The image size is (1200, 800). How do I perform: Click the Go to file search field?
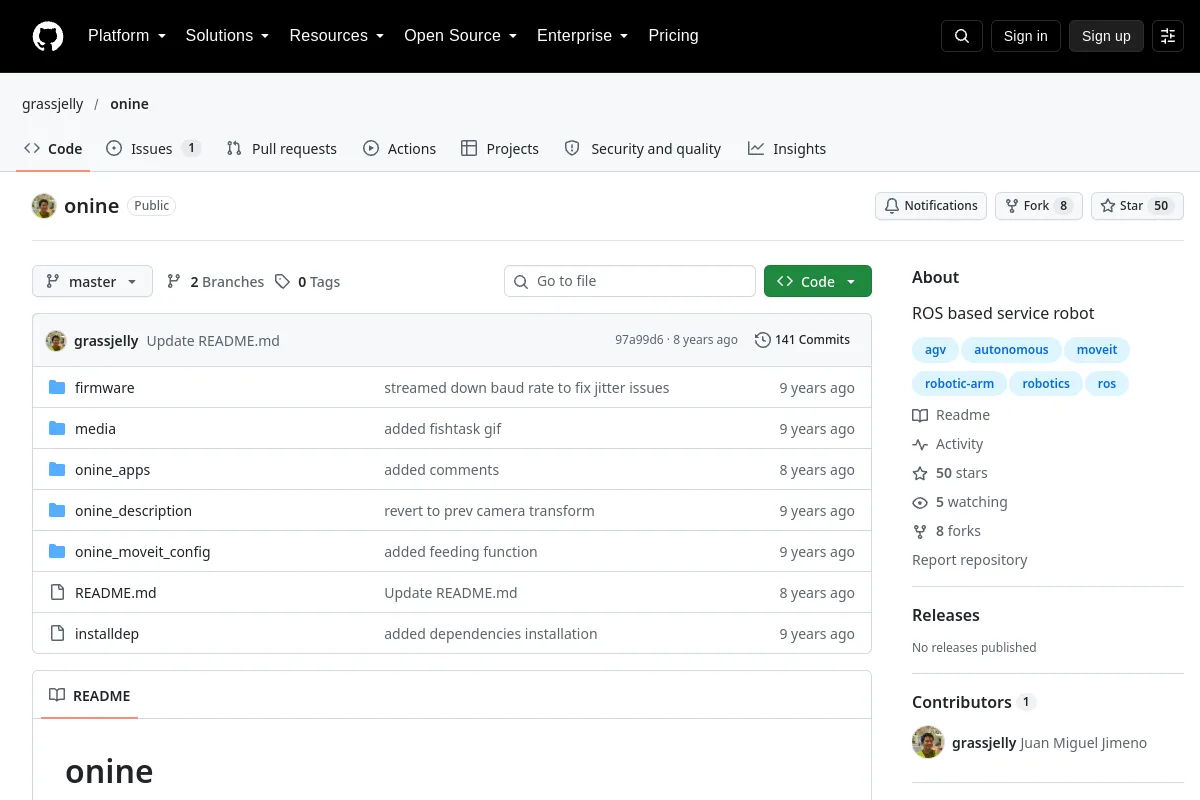tap(630, 282)
